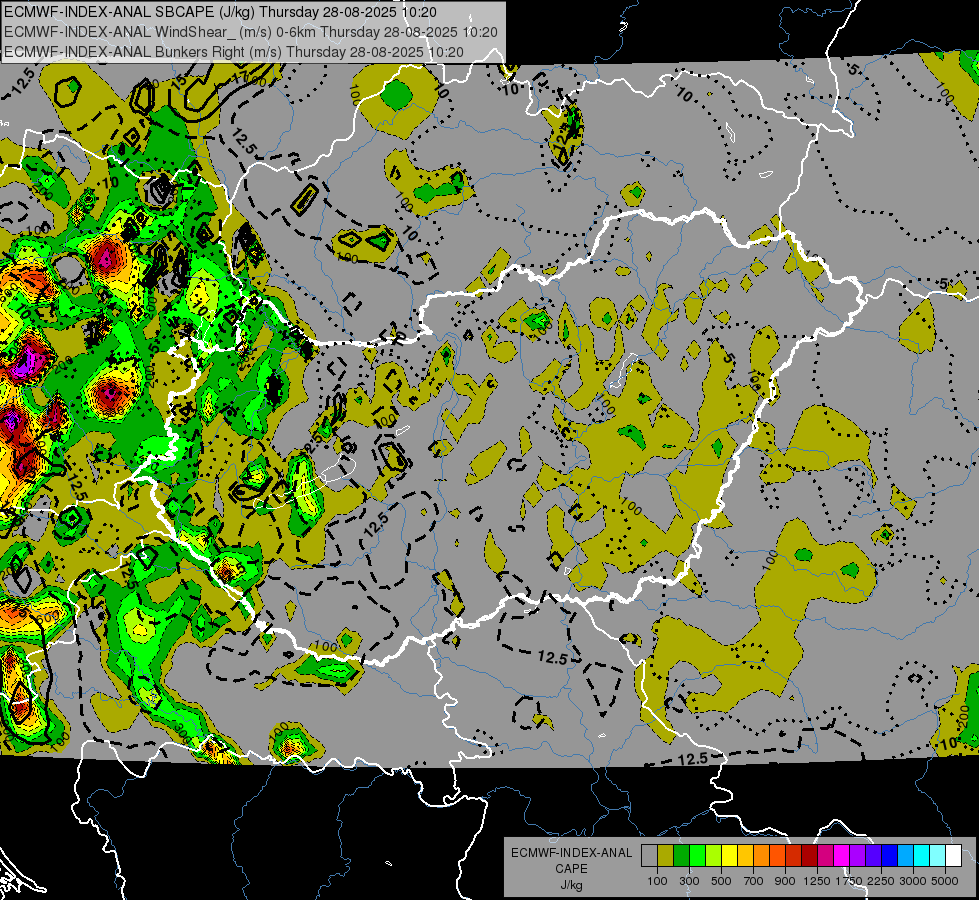The height and width of the screenshot is (900, 979).
Task: Click the legend value 500
Action: coord(721,881)
